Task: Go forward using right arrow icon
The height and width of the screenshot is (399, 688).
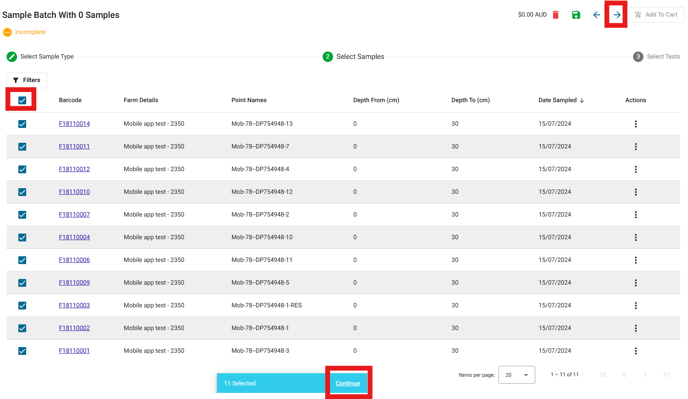Action: point(617,15)
